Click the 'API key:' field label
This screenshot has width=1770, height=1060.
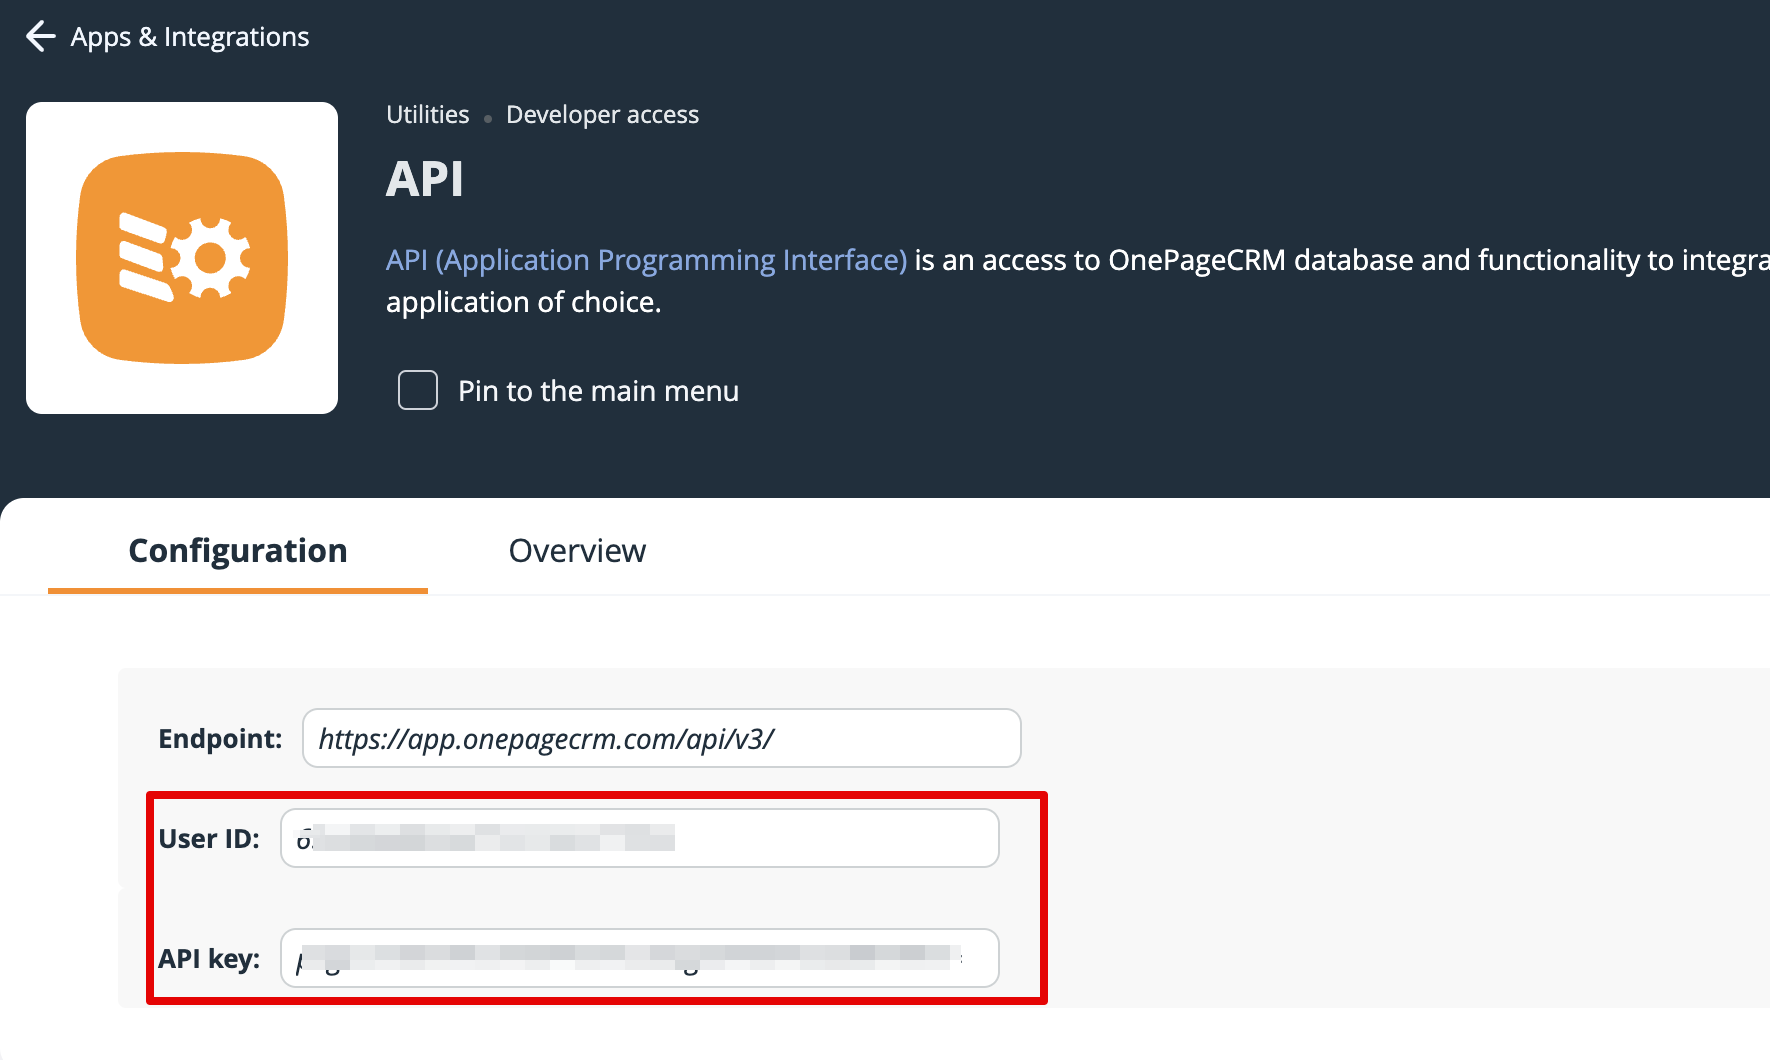[209, 959]
